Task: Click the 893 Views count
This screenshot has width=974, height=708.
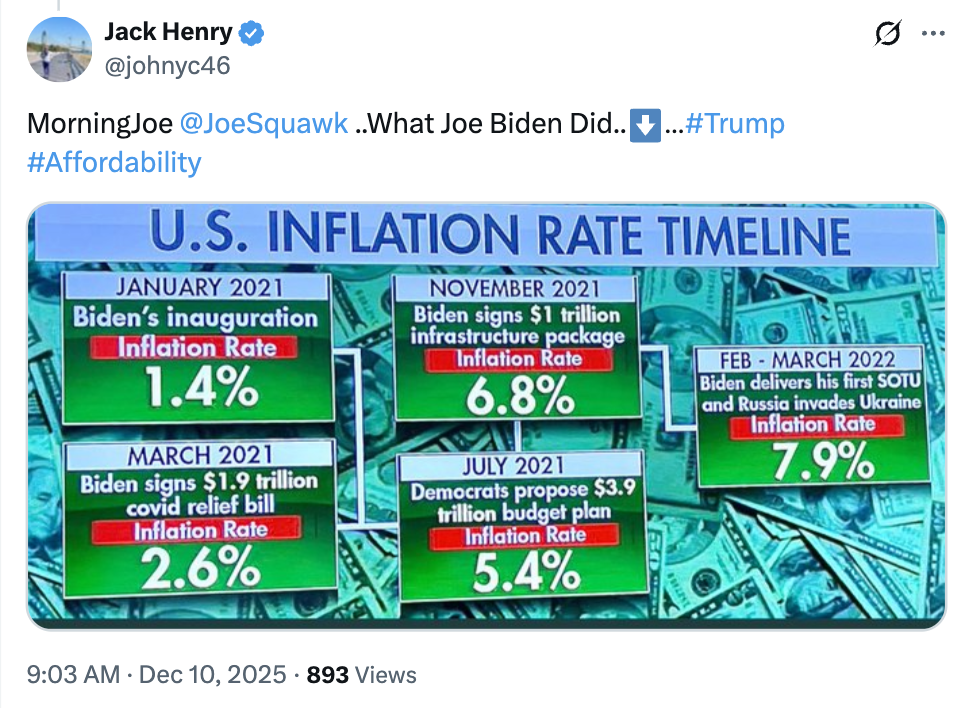Action: [x=361, y=674]
